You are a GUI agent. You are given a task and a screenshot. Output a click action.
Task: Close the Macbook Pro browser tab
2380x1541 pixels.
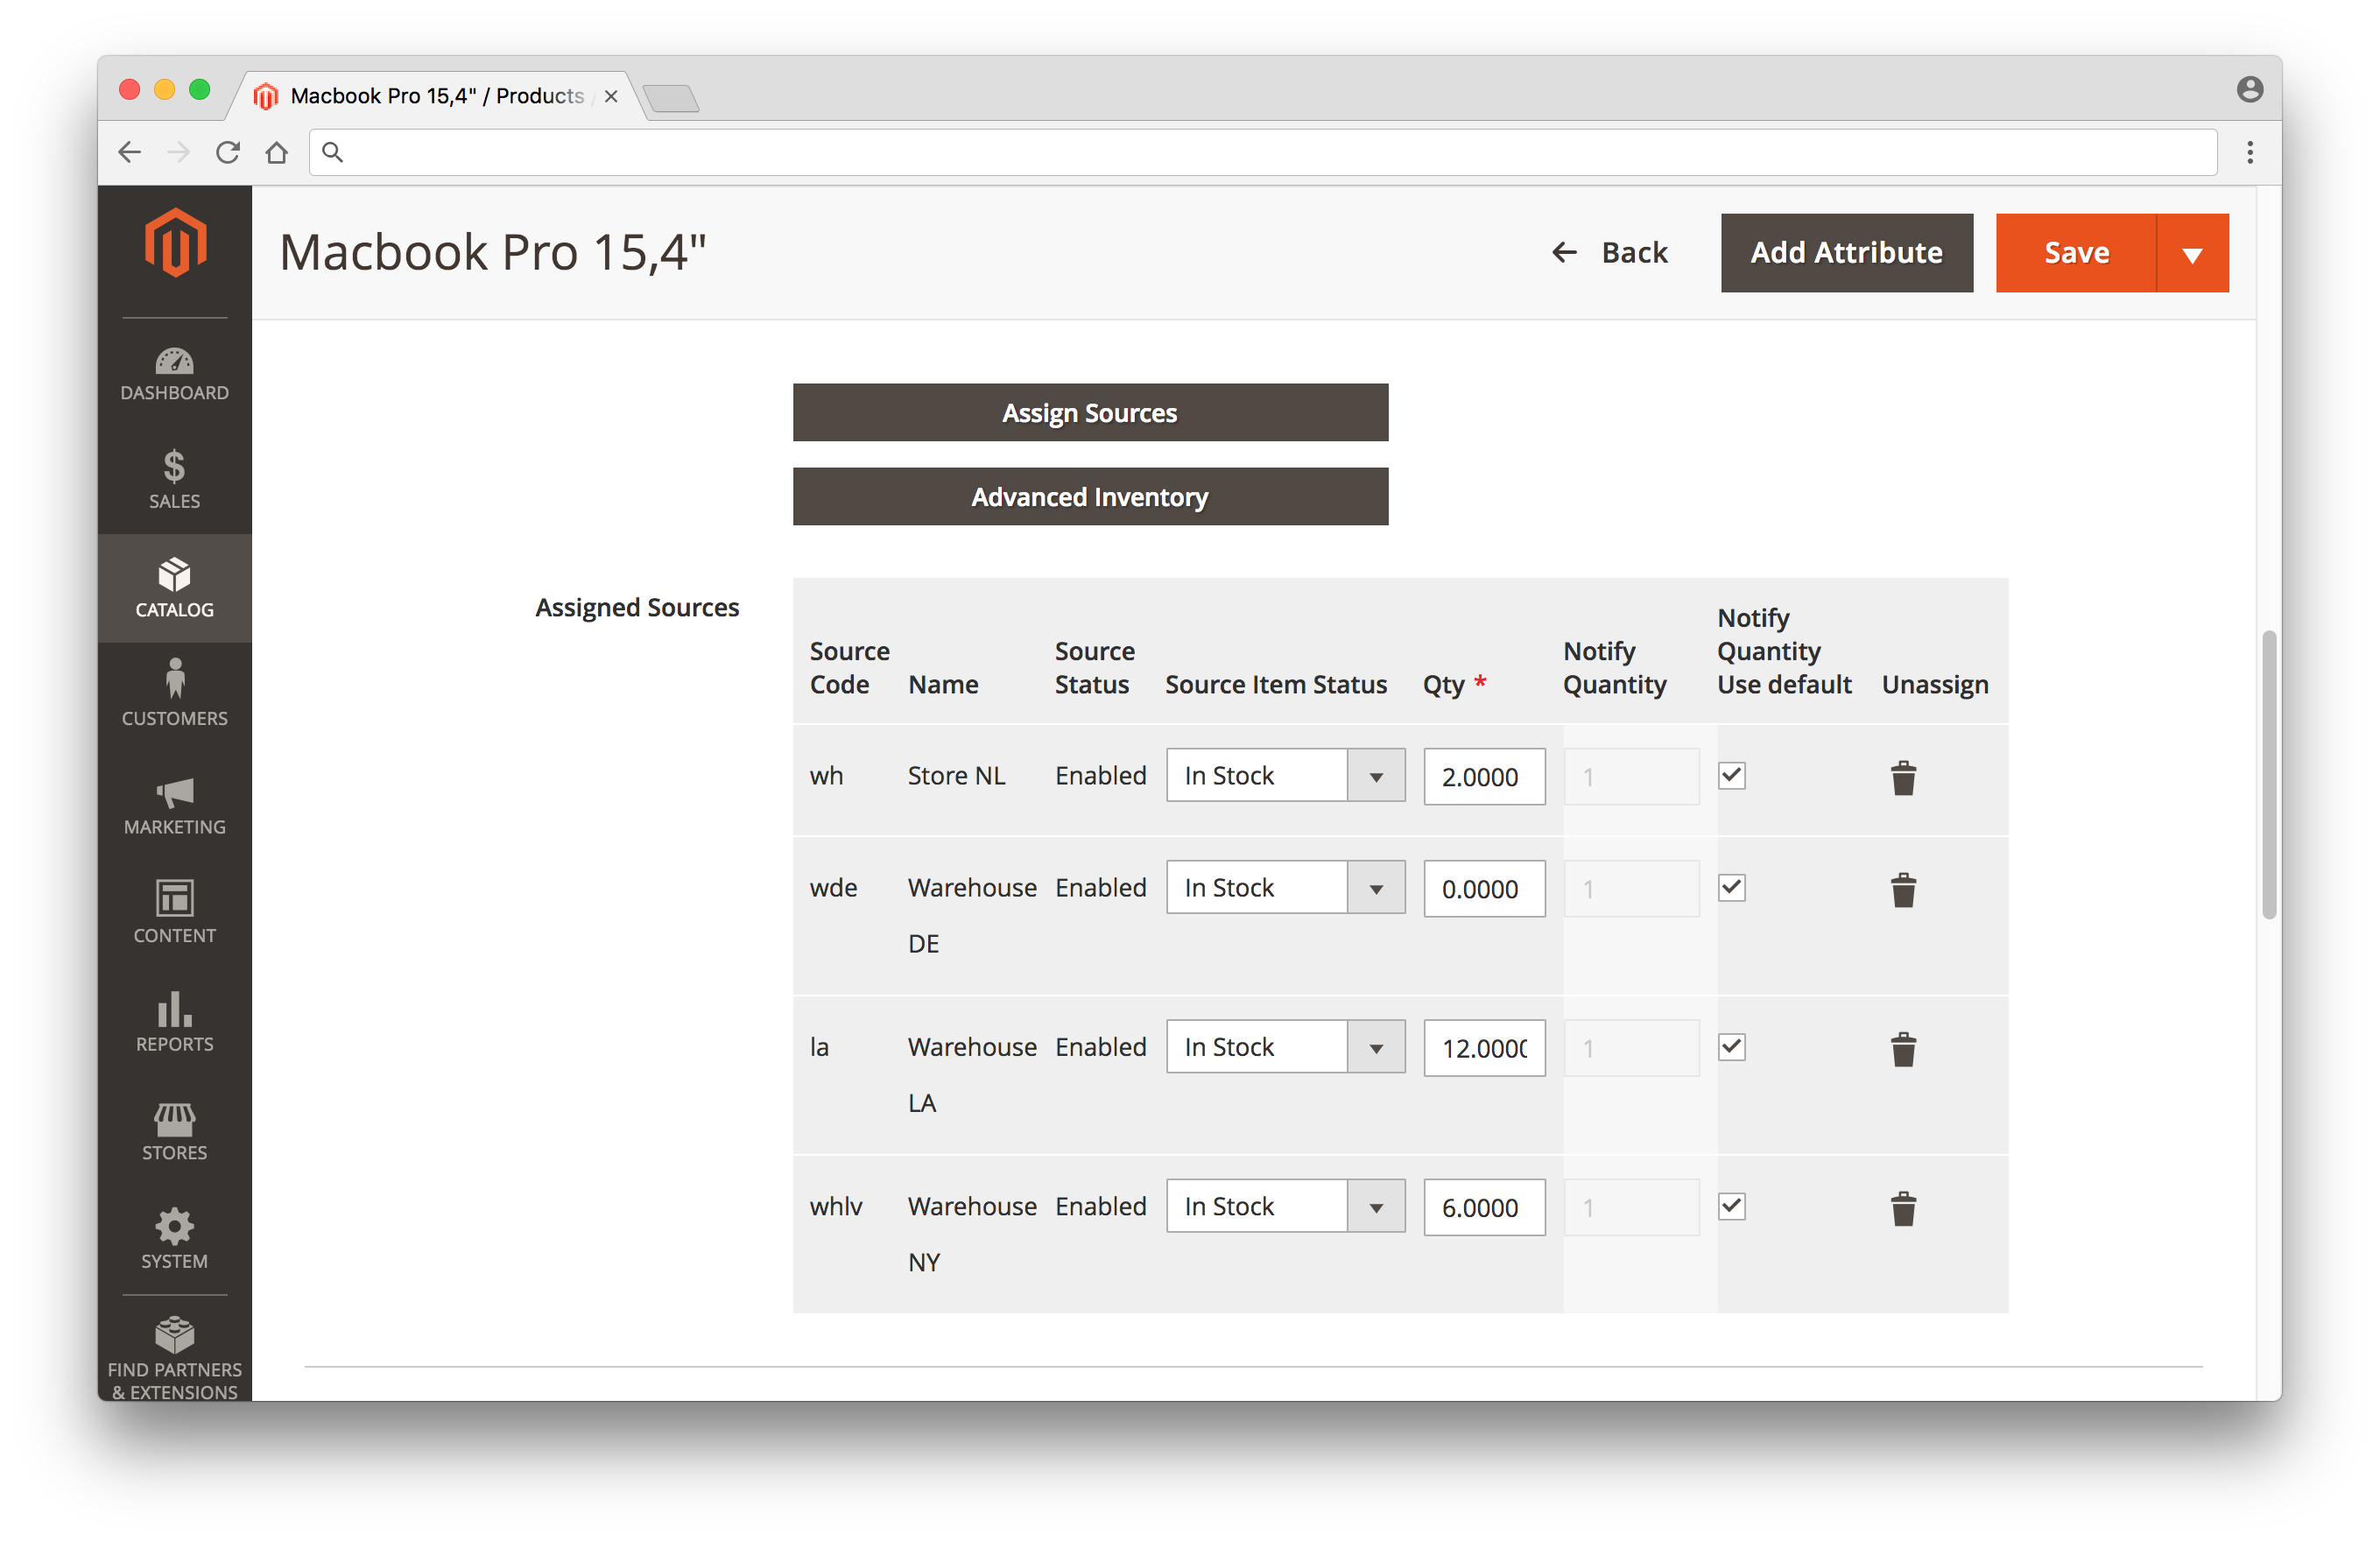coord(611,96)
